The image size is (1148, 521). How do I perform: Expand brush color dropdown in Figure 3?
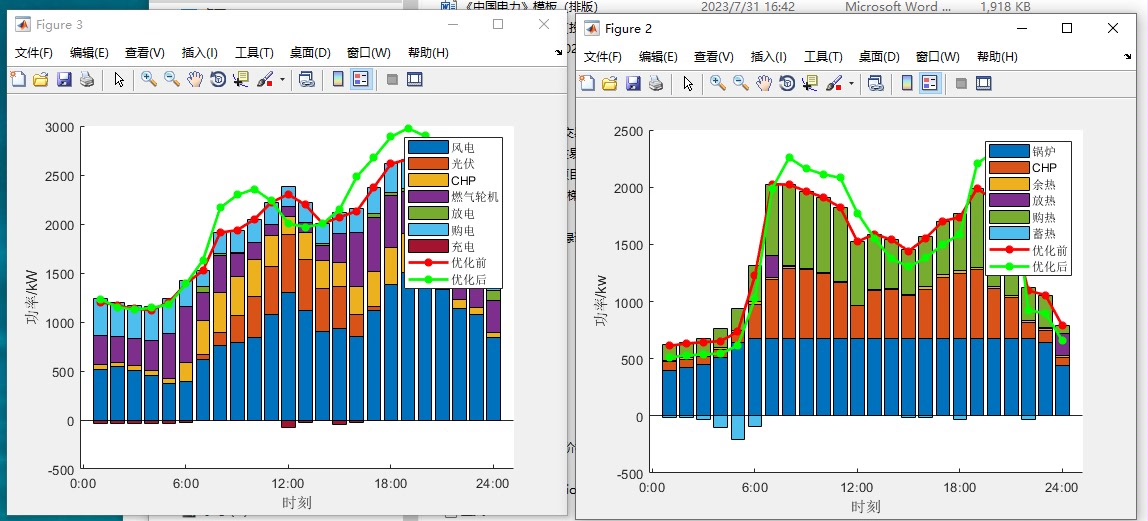click(x=282, y=79)
